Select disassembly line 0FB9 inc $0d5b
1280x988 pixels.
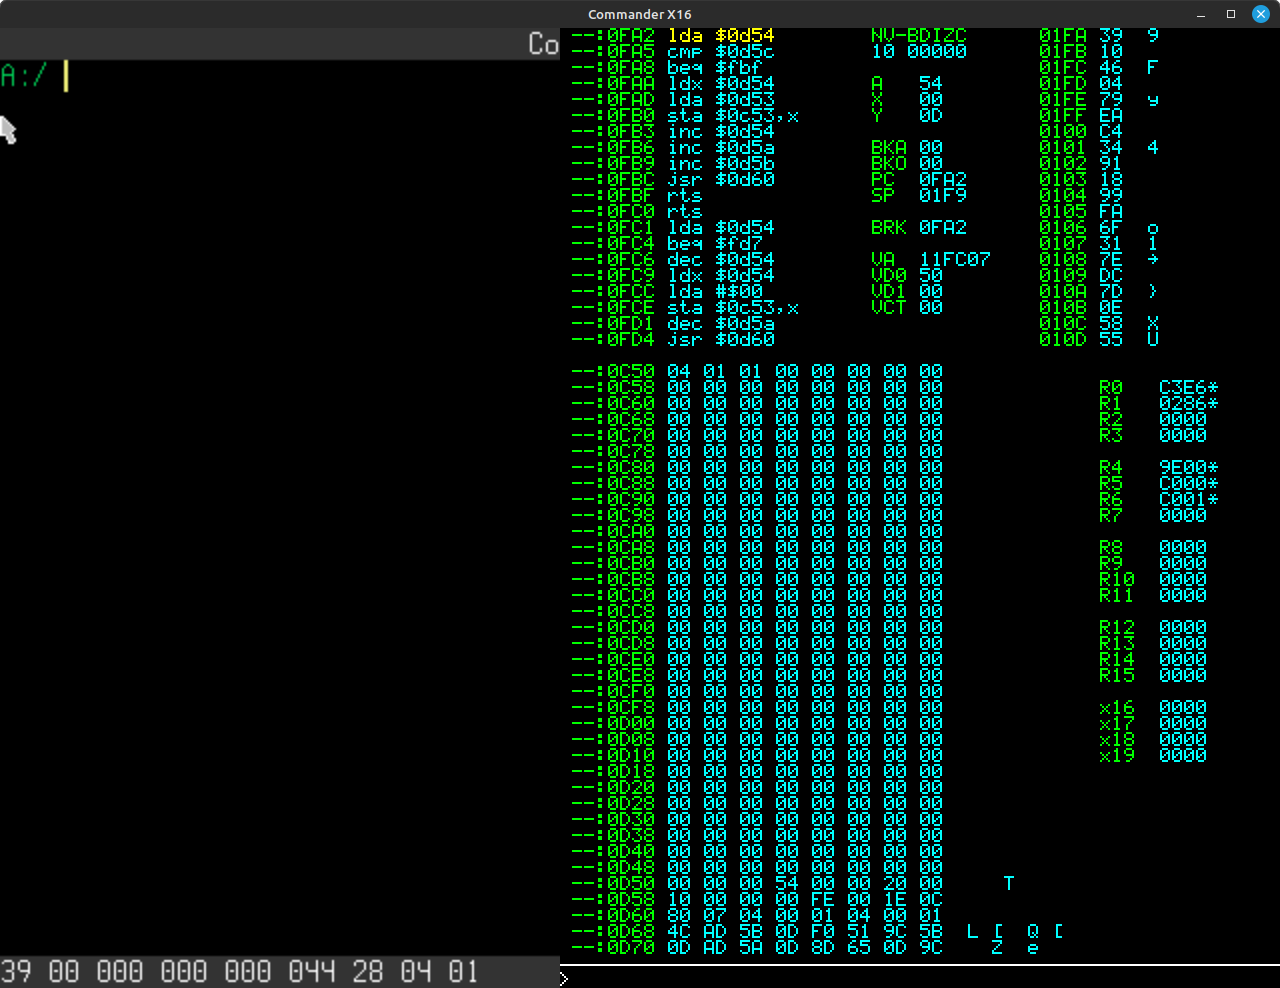[673, 164]
